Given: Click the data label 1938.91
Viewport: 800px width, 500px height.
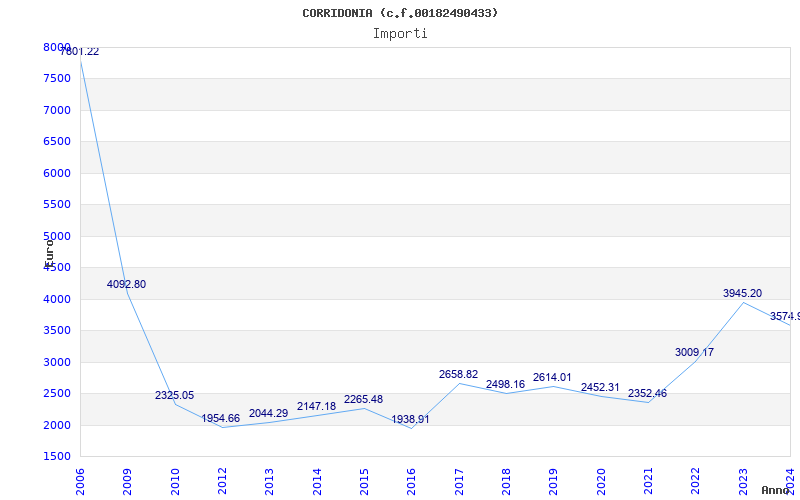Looking at the screenshot, I should point(410,419).
